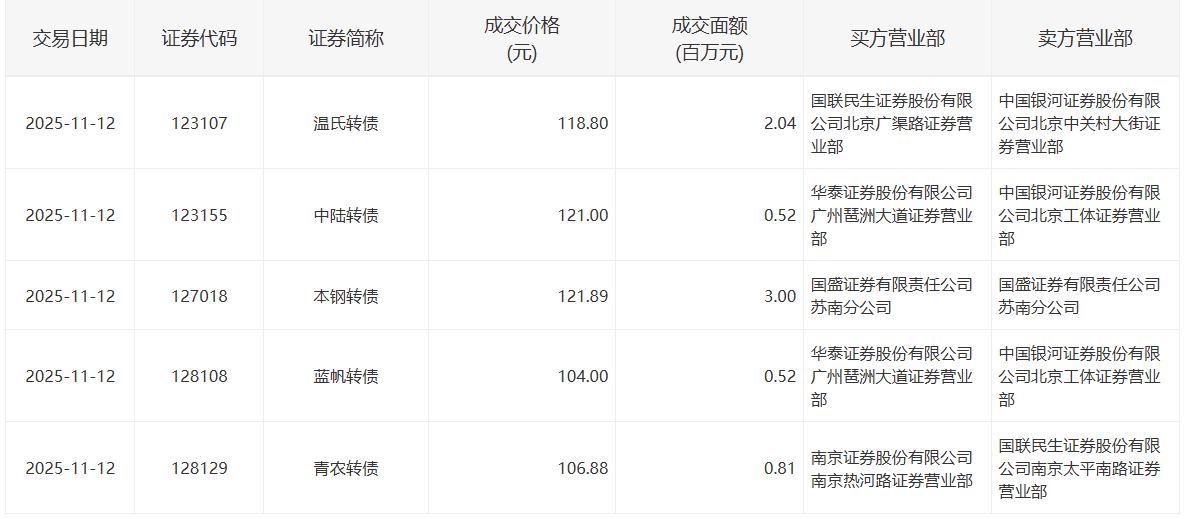Click security code 127018
1185x519 pixels.
pos(199,296)
